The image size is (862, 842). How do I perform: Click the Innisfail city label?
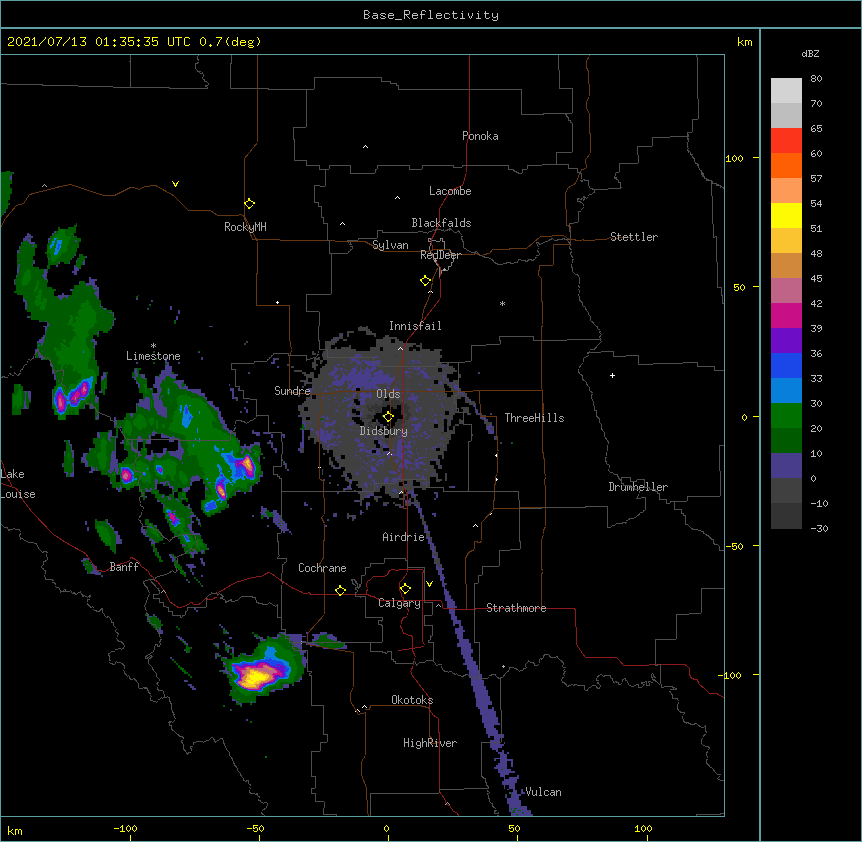pyautogui.click(x=415, y=326)
